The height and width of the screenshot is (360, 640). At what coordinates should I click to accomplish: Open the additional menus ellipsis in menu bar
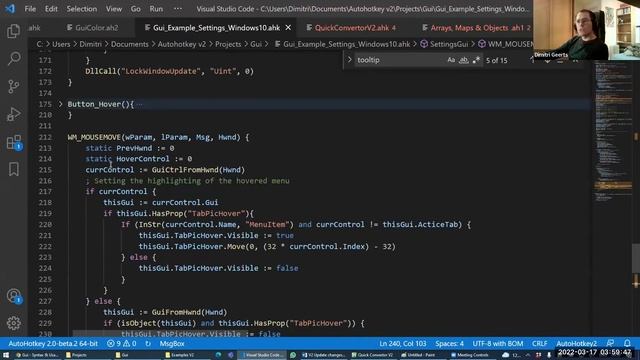178,9
